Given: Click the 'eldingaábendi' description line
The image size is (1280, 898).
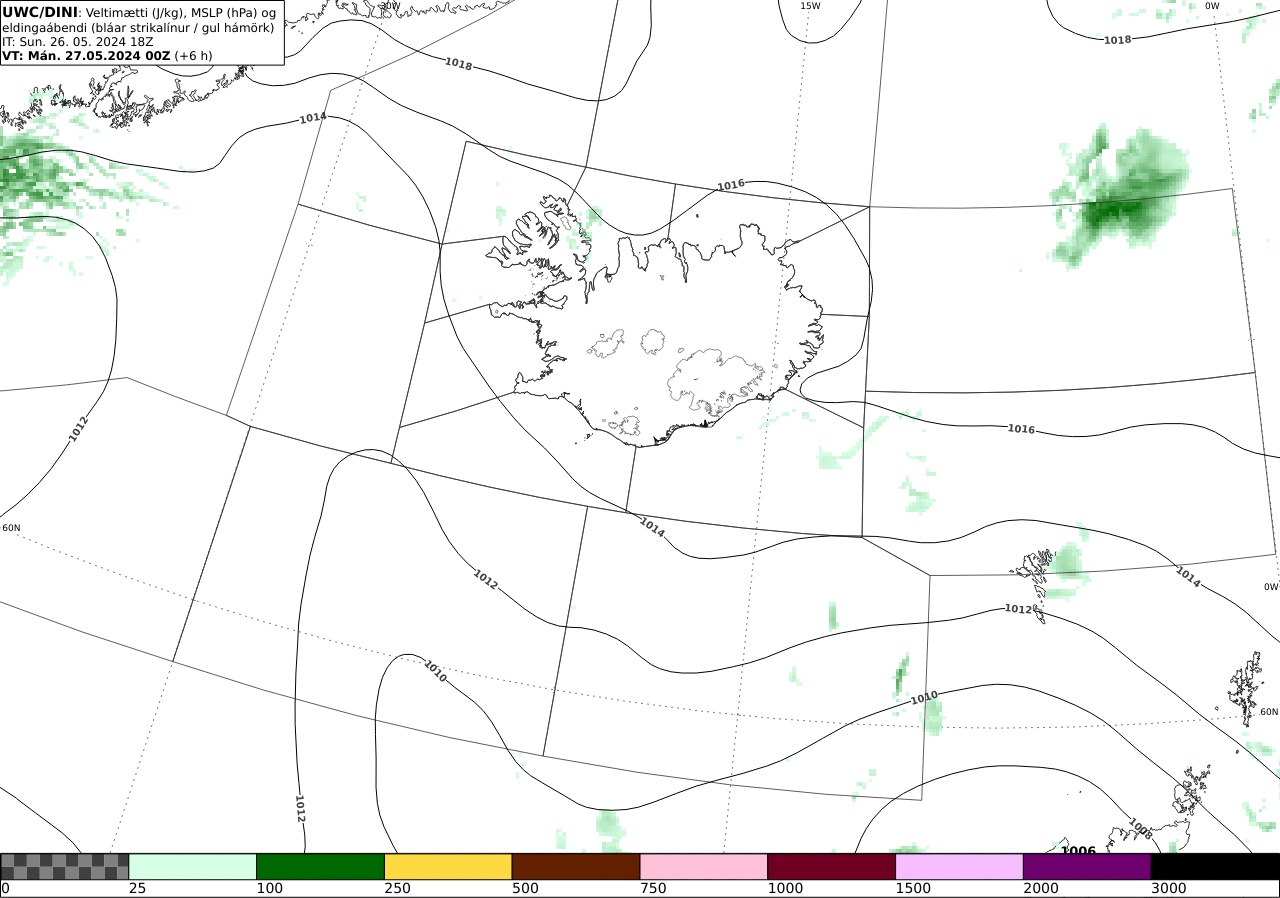Looking at the screenshot, I should (x=138, y=27).
